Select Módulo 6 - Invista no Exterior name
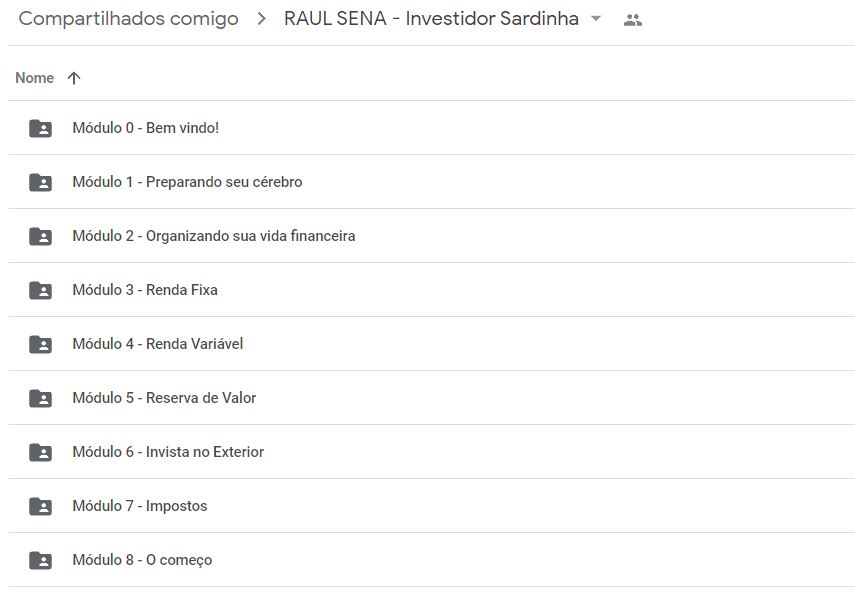855x597 pixels. [x=168, y=452]
